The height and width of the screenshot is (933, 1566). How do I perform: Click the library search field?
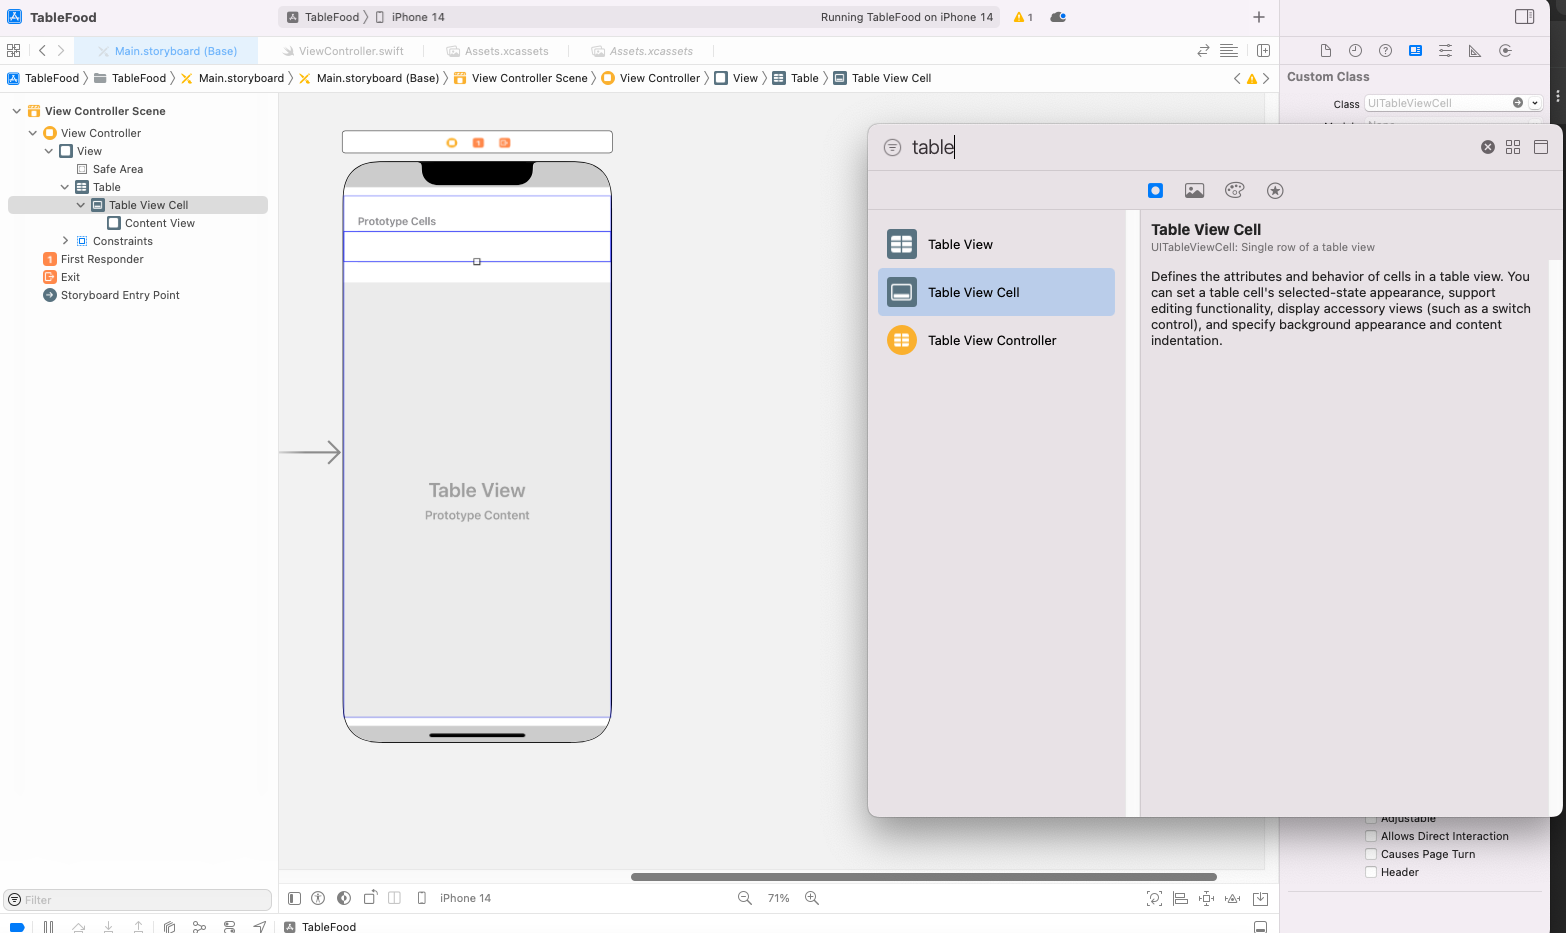point(1190,147)
